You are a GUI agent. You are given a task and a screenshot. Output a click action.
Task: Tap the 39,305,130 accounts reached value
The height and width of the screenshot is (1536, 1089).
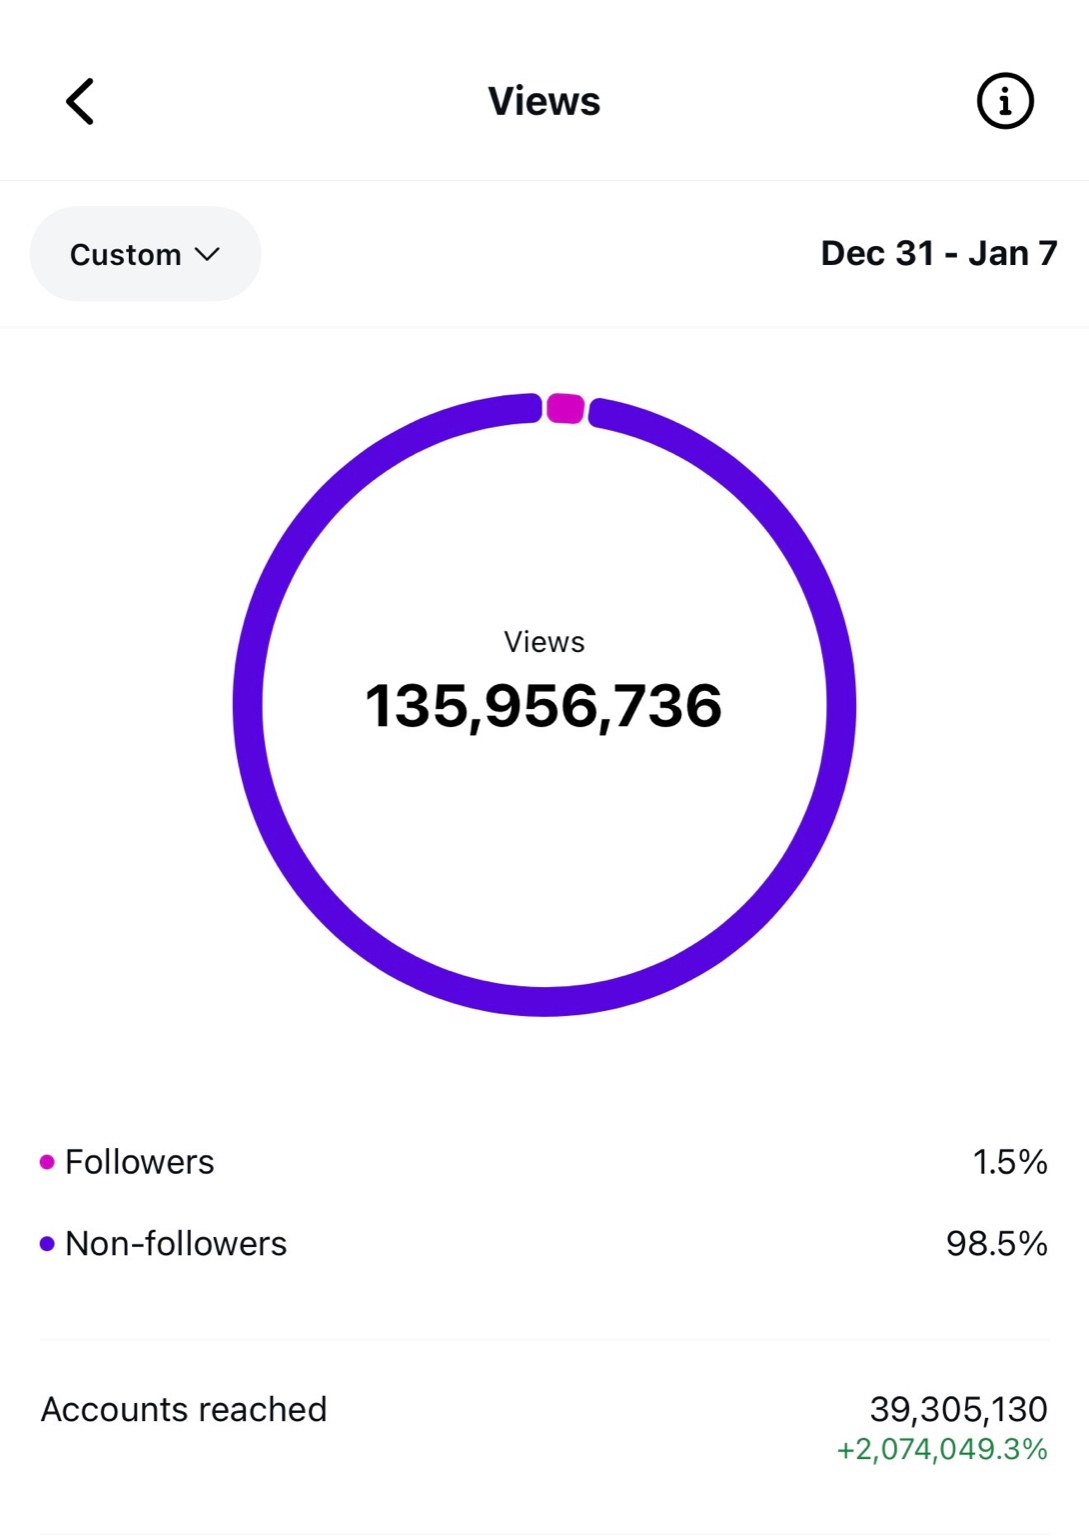pos(957,1409)
